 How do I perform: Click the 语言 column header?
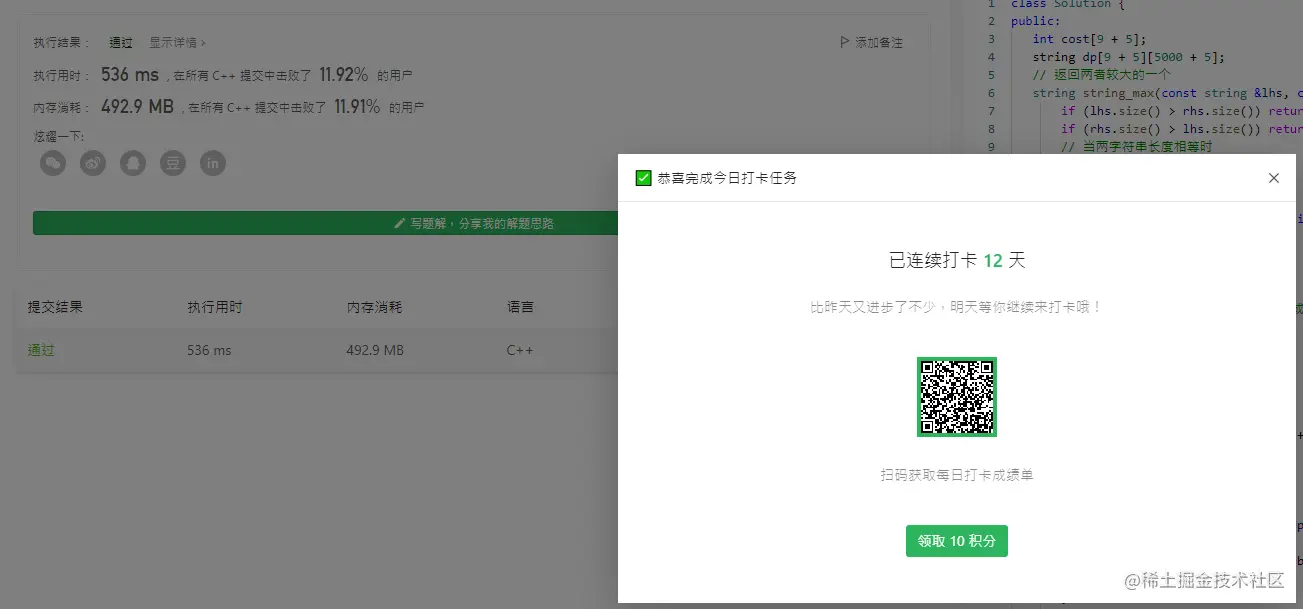[520, 307]
